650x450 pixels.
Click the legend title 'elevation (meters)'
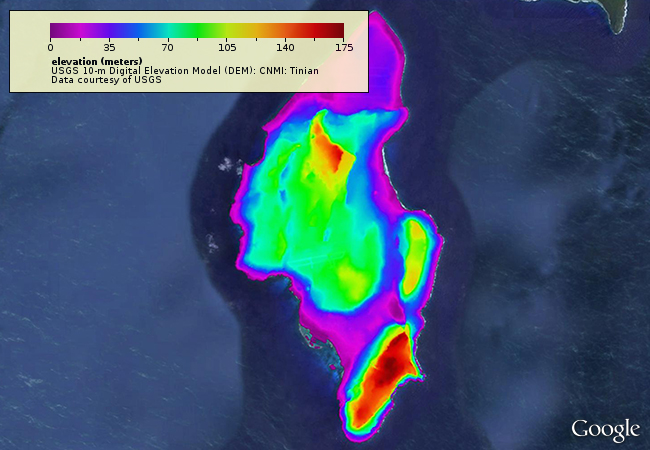(97, 62)
